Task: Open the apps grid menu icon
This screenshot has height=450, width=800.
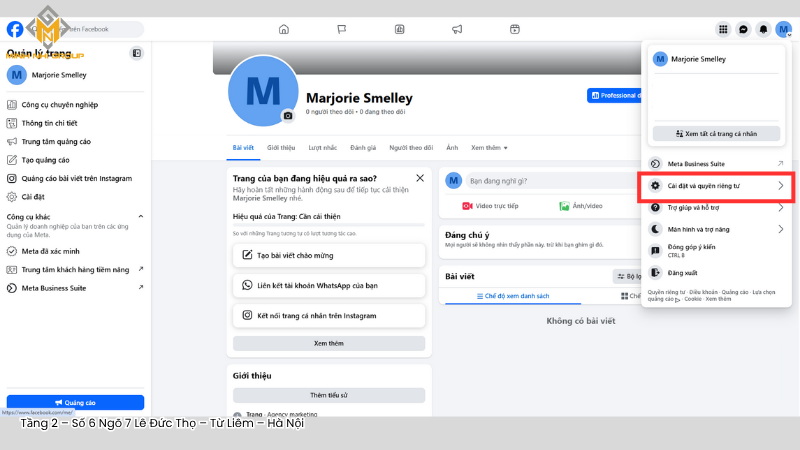Action: 723,29
